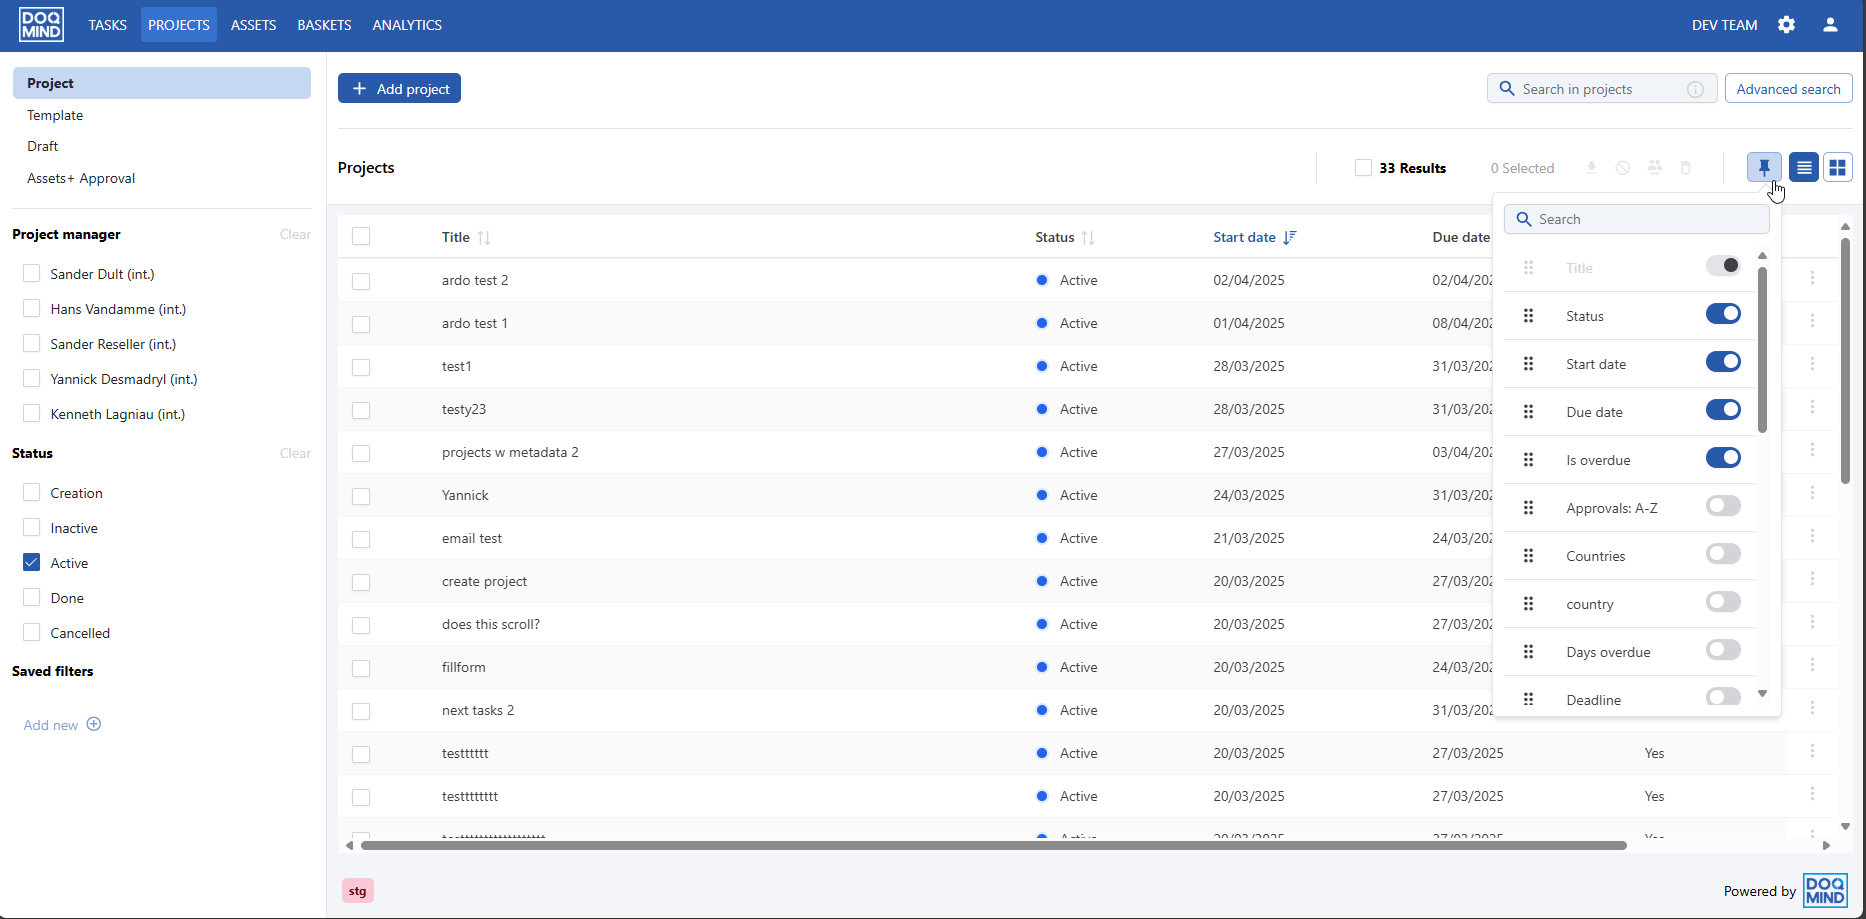The image size is (1866, 919).
Task: Check the Sander Dult (int.) filter
Action: click(32, 273)
